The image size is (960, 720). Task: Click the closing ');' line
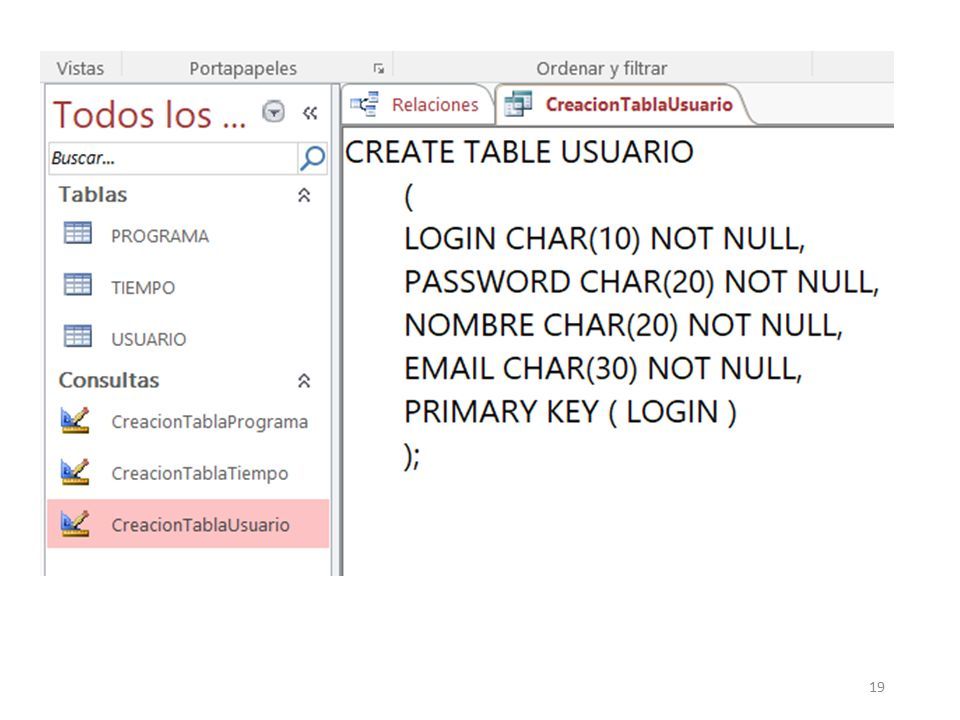click(x=412, y=456)
